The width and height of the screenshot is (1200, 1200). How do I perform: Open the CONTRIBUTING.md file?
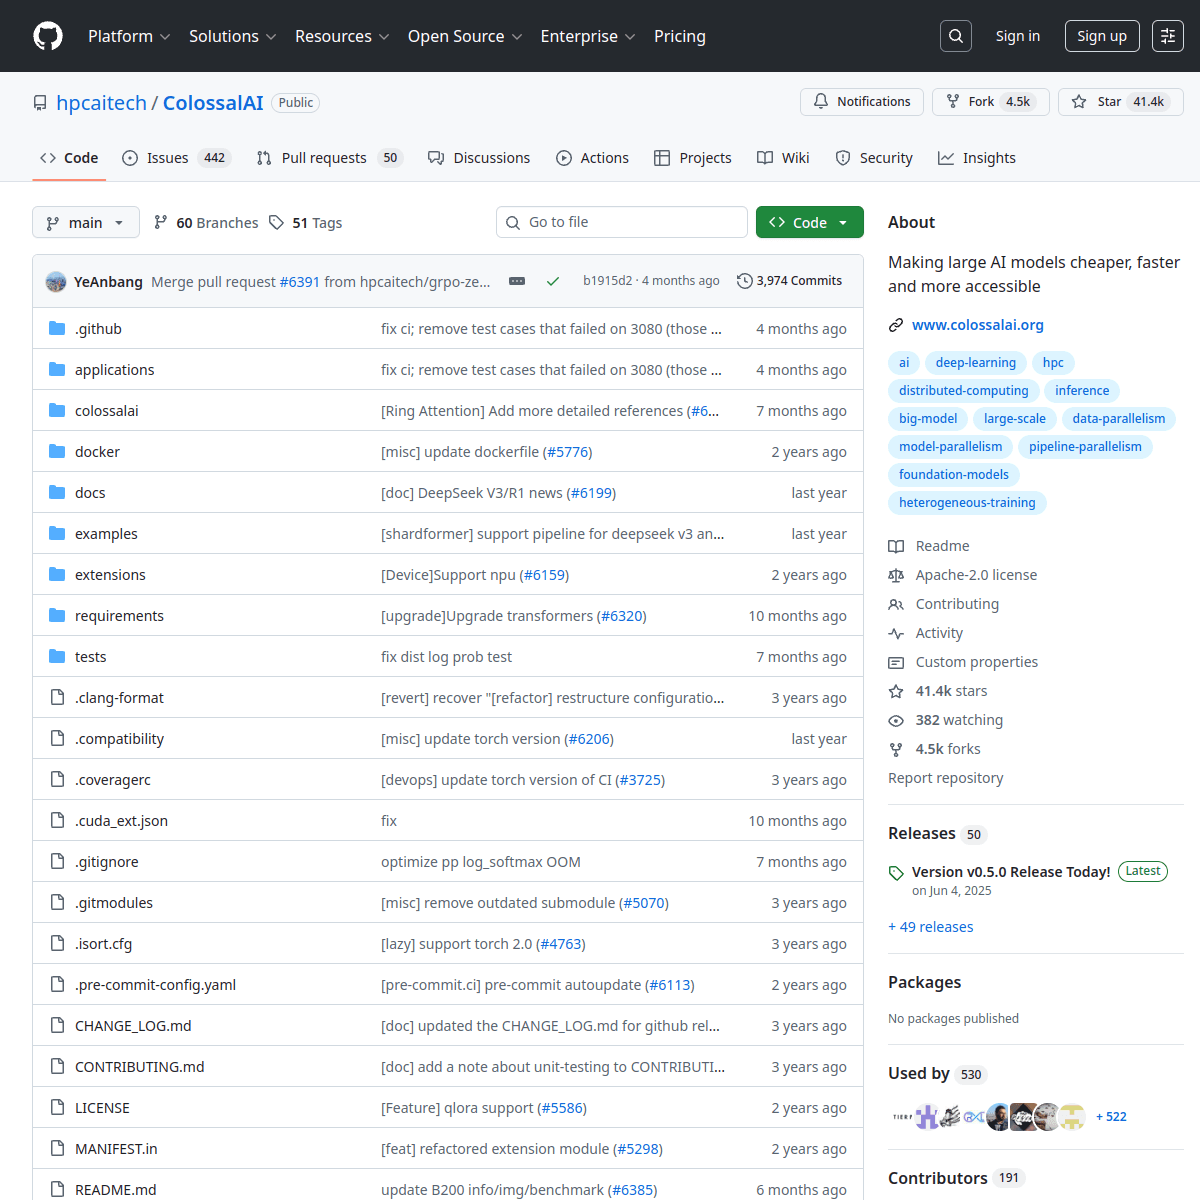coord(140,1067)
